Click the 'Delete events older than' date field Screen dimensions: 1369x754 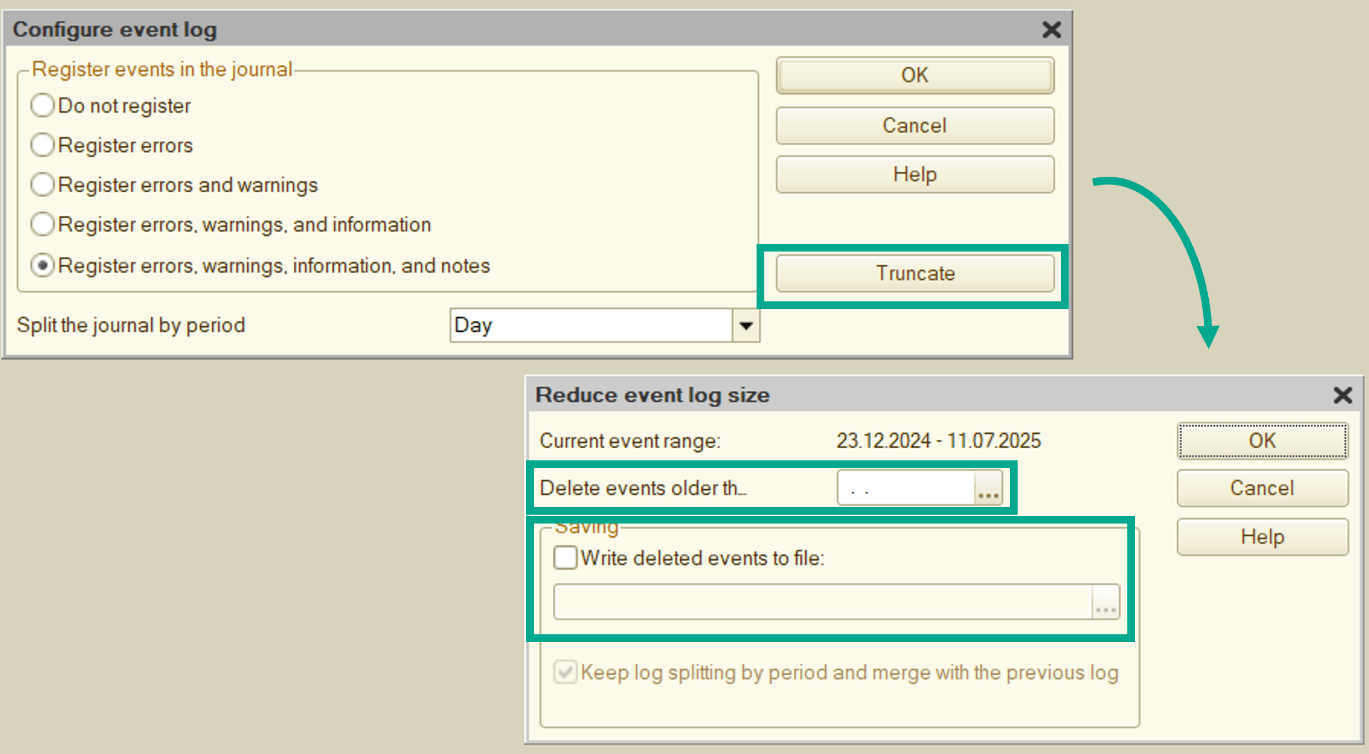point(905,490)
